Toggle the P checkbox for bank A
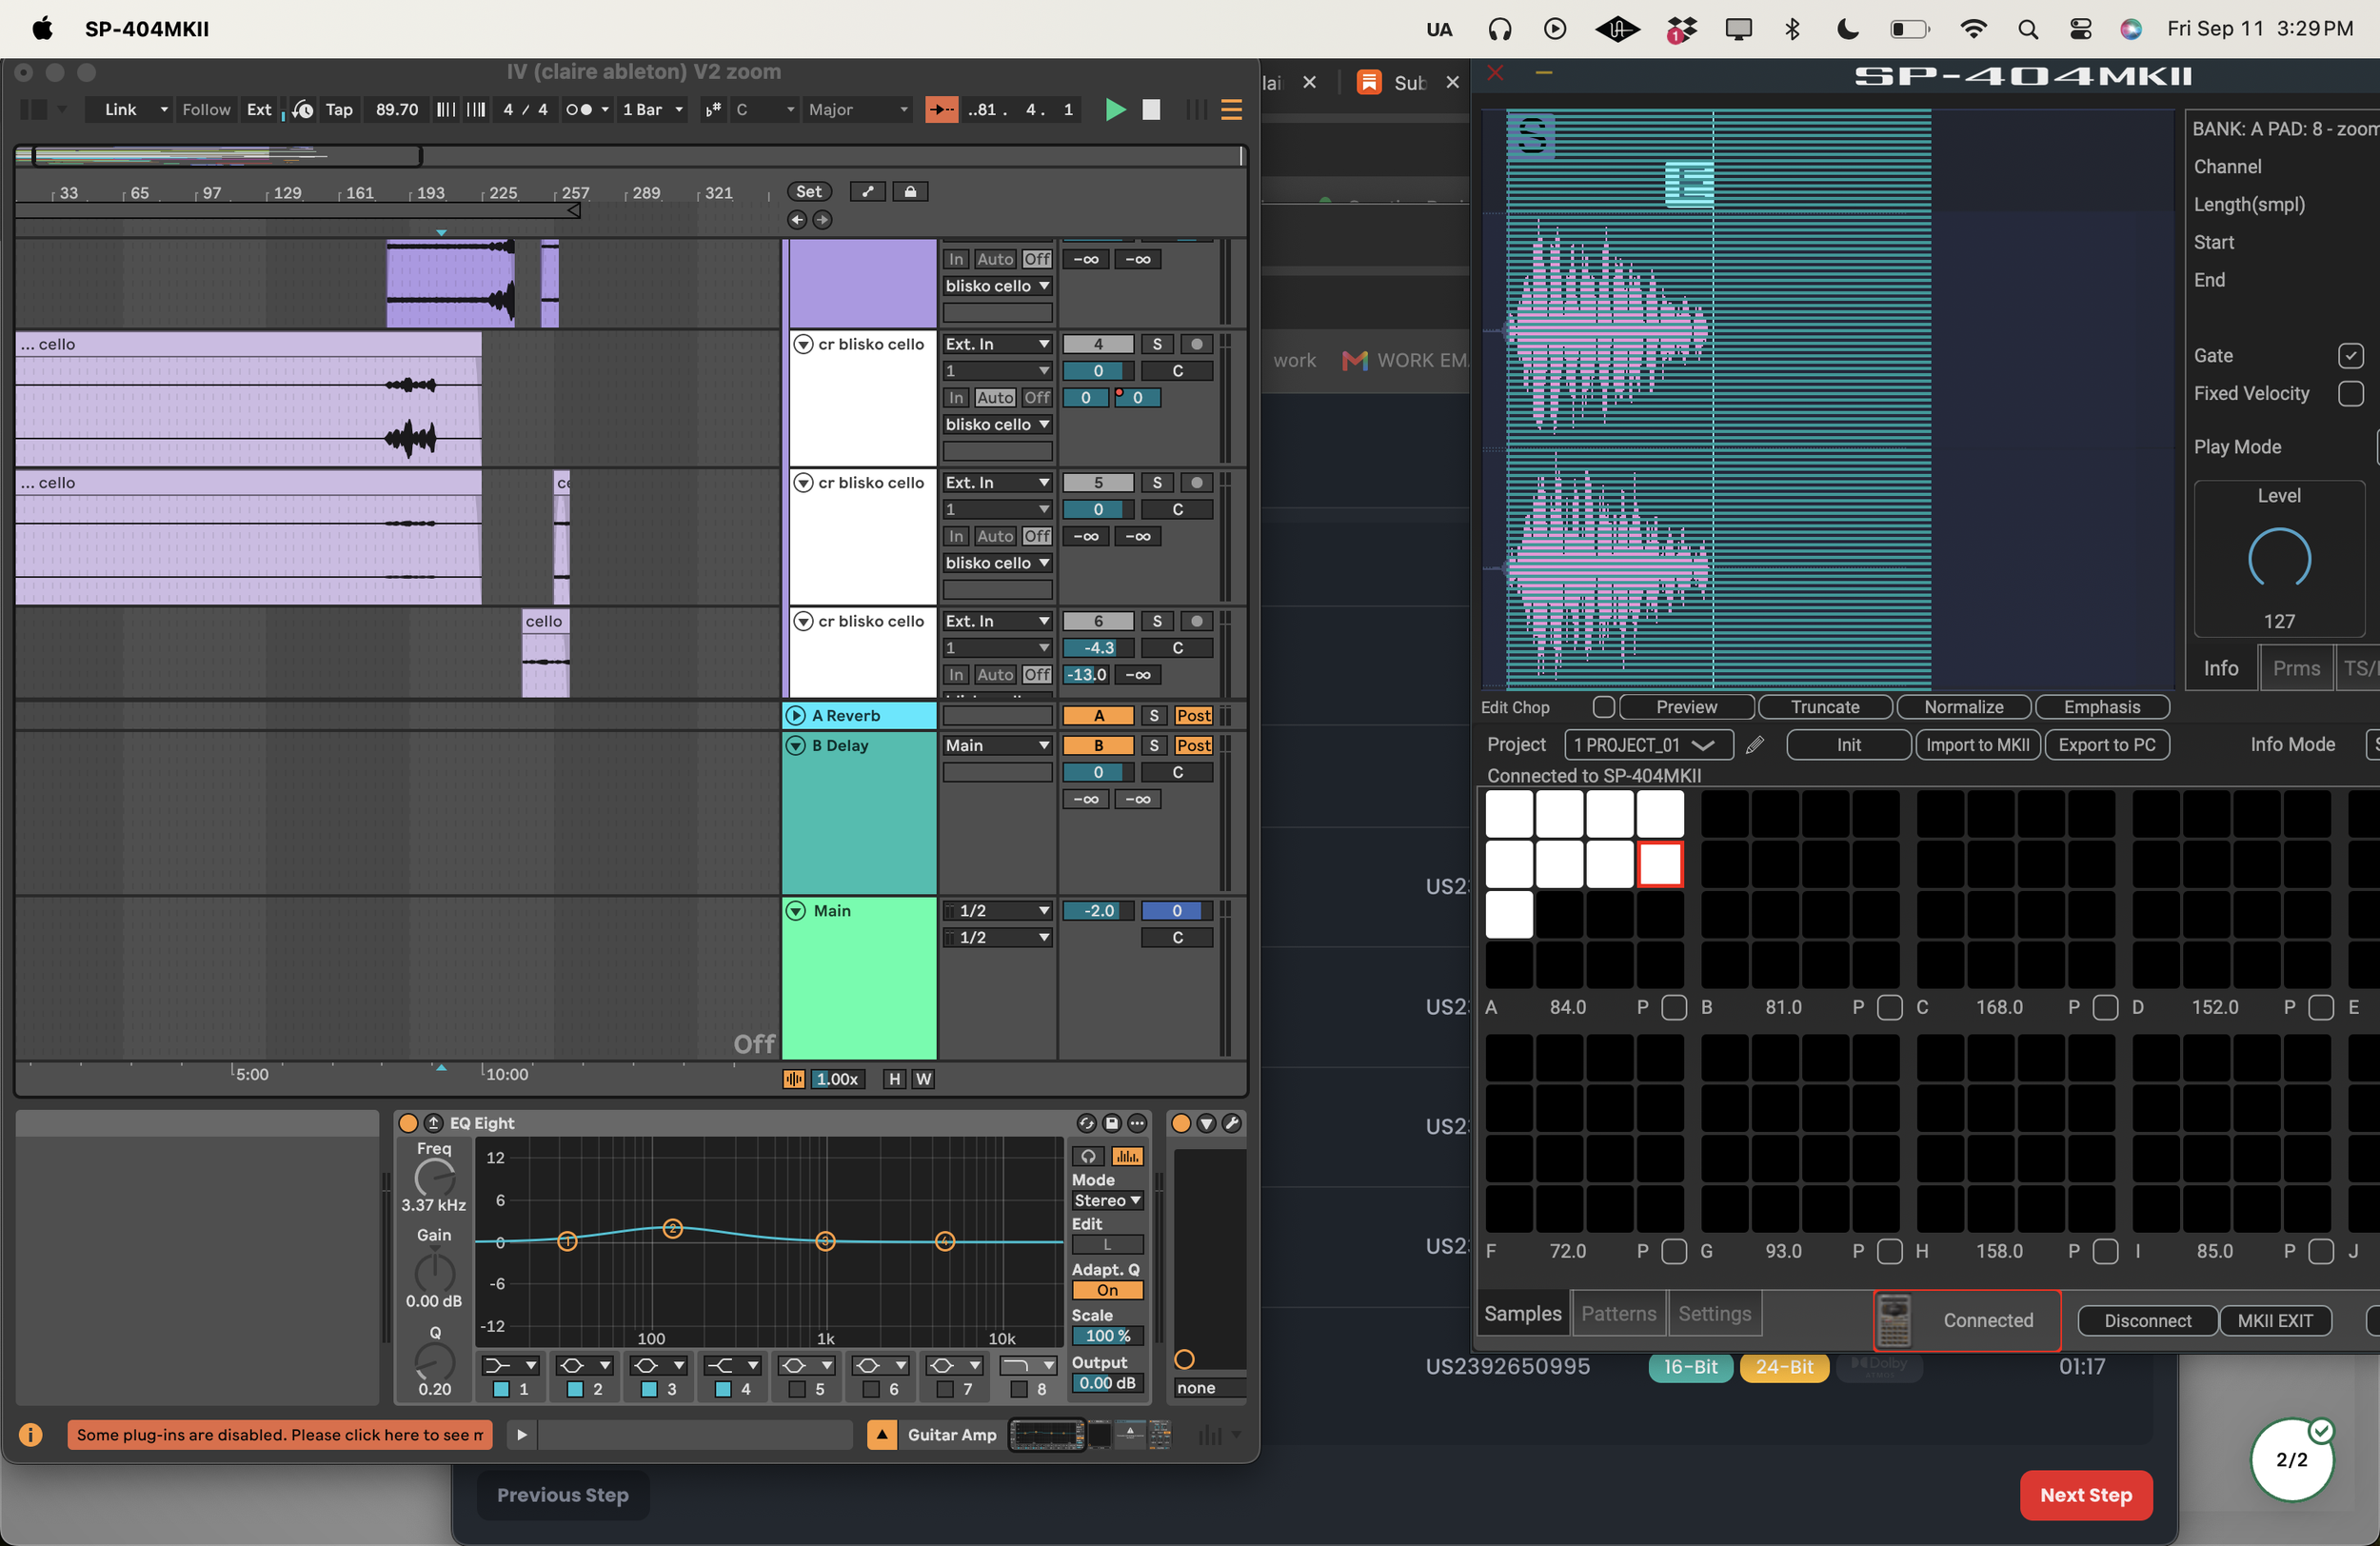2380x1546 pixels. pos(1674,1007)
